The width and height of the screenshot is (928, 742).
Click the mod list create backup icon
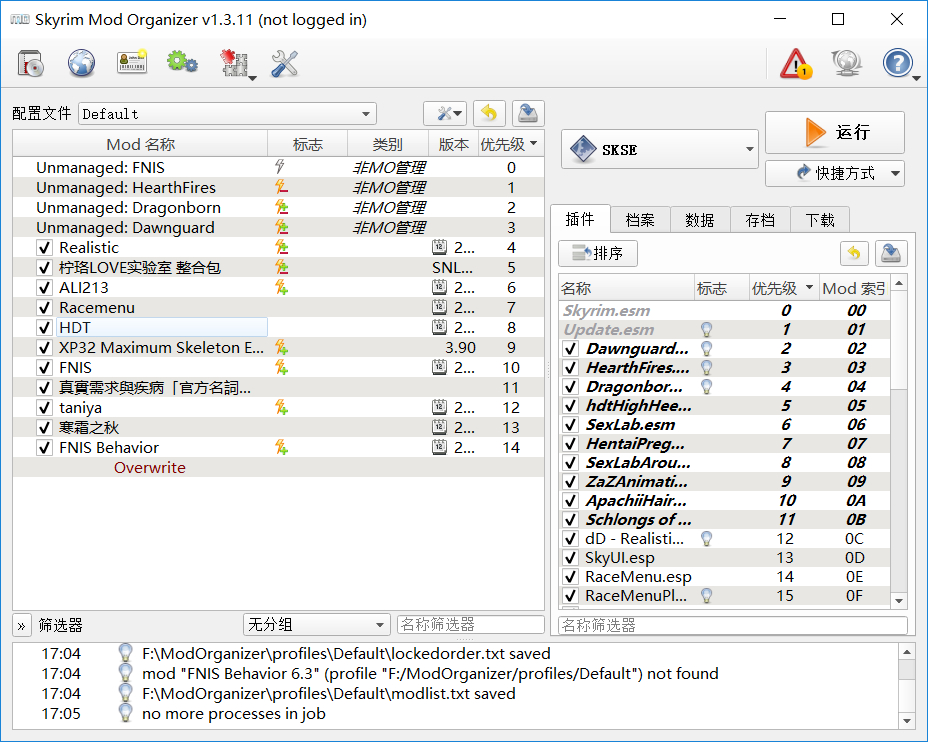click(x=528, y=113)
